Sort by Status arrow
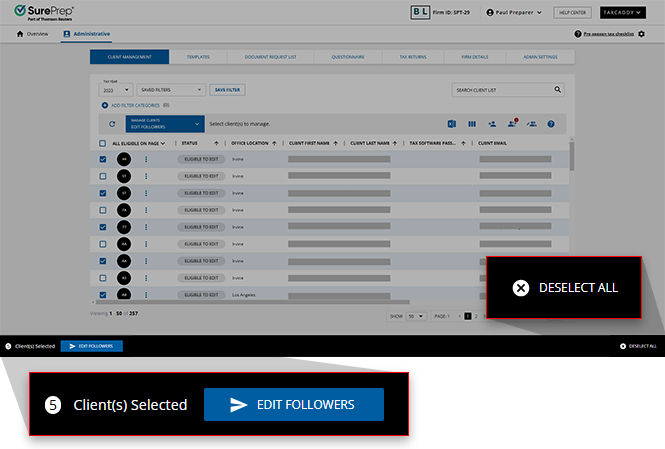665x449 pixels. pos(216,143)
